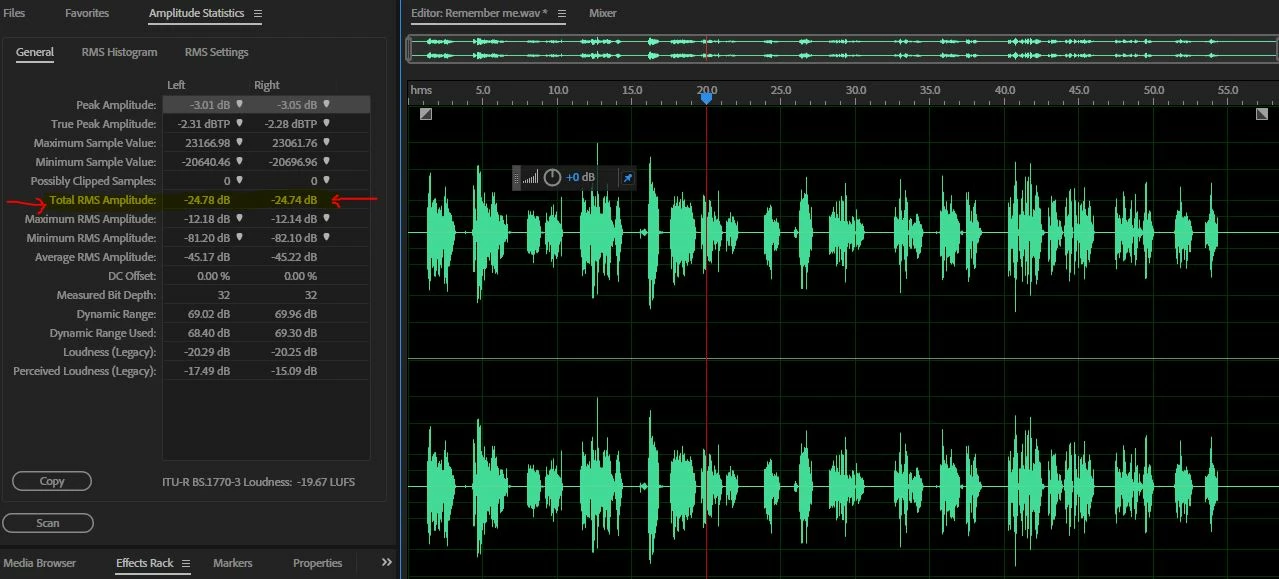This screenshot has height=579, width=1279.
Task: Open the Markers tab
Action: pos(232,563)
